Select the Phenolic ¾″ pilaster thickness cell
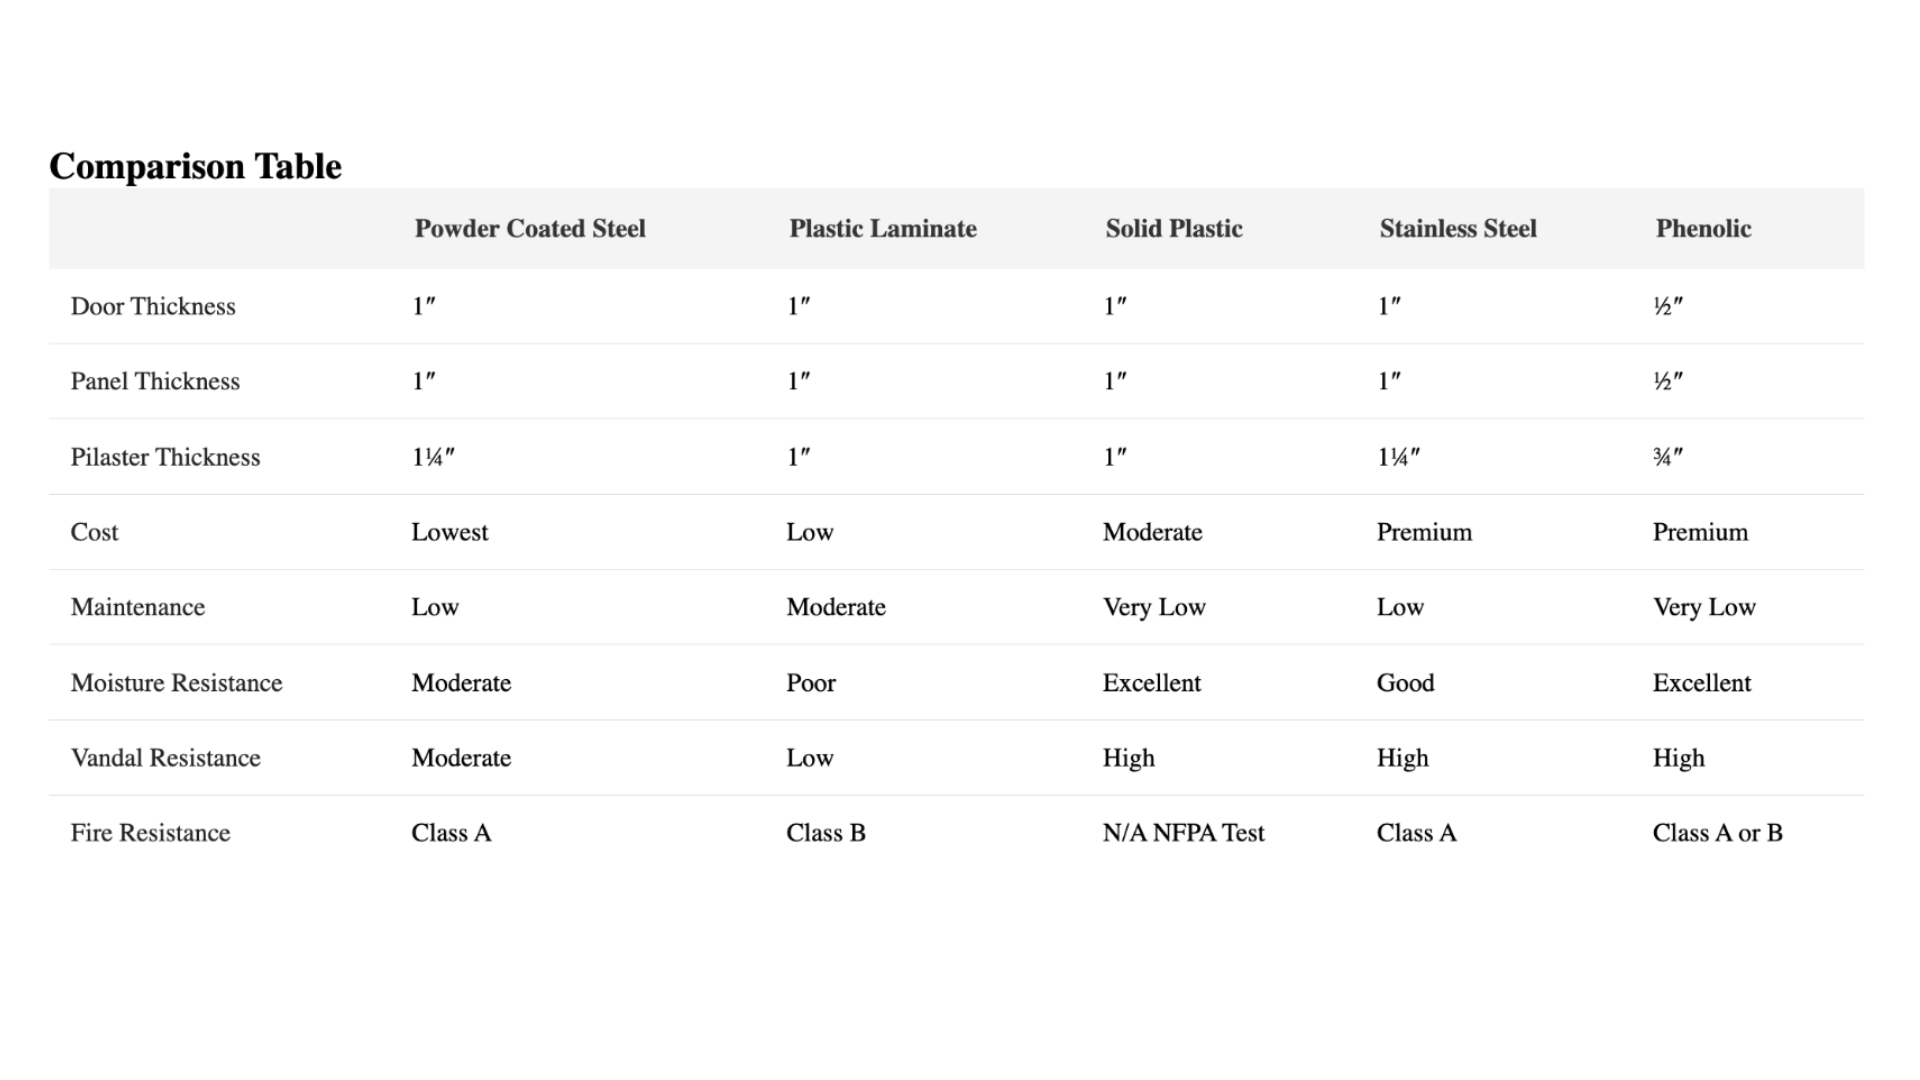This screenshot has height=1080, width=1920. (1668, 457)
